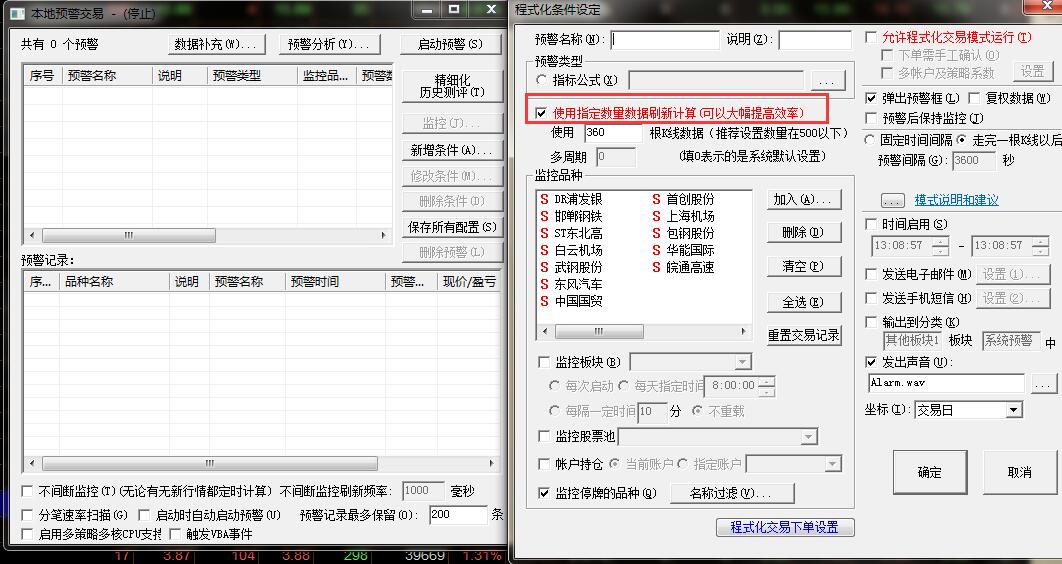Enable 复权数据 checkbox
This screenshot has width=1062, height=564.
click(974, 99)
